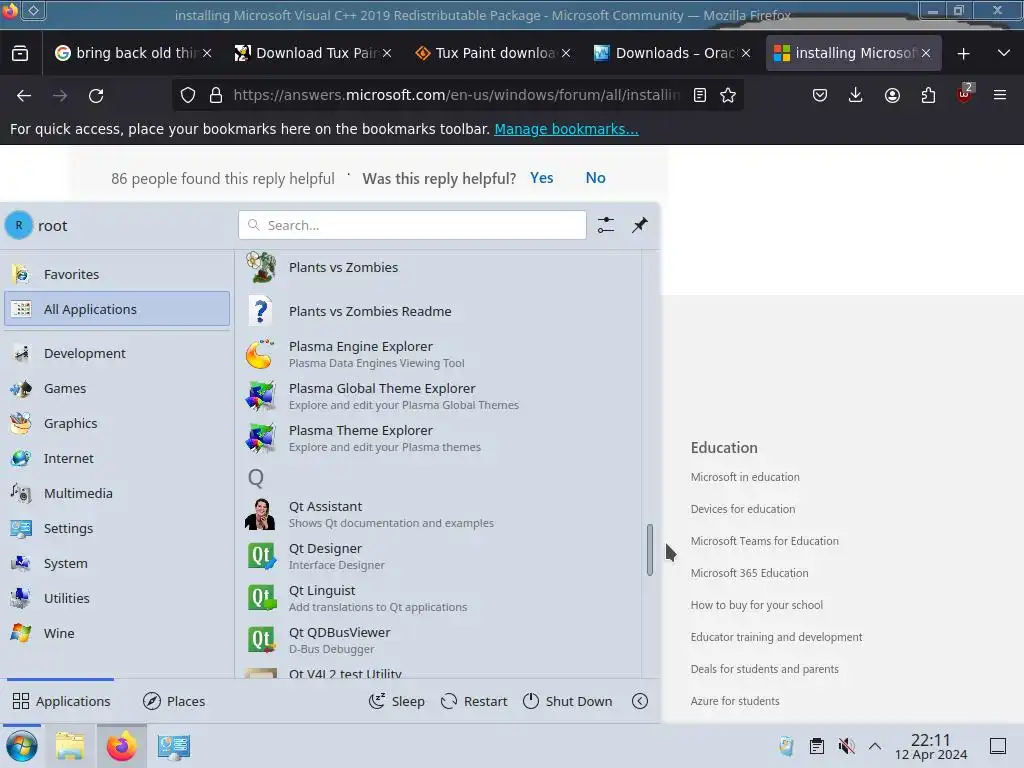
Task: Open file manager from taskbar
Action: pyautogui.click(x=70, y=746)
